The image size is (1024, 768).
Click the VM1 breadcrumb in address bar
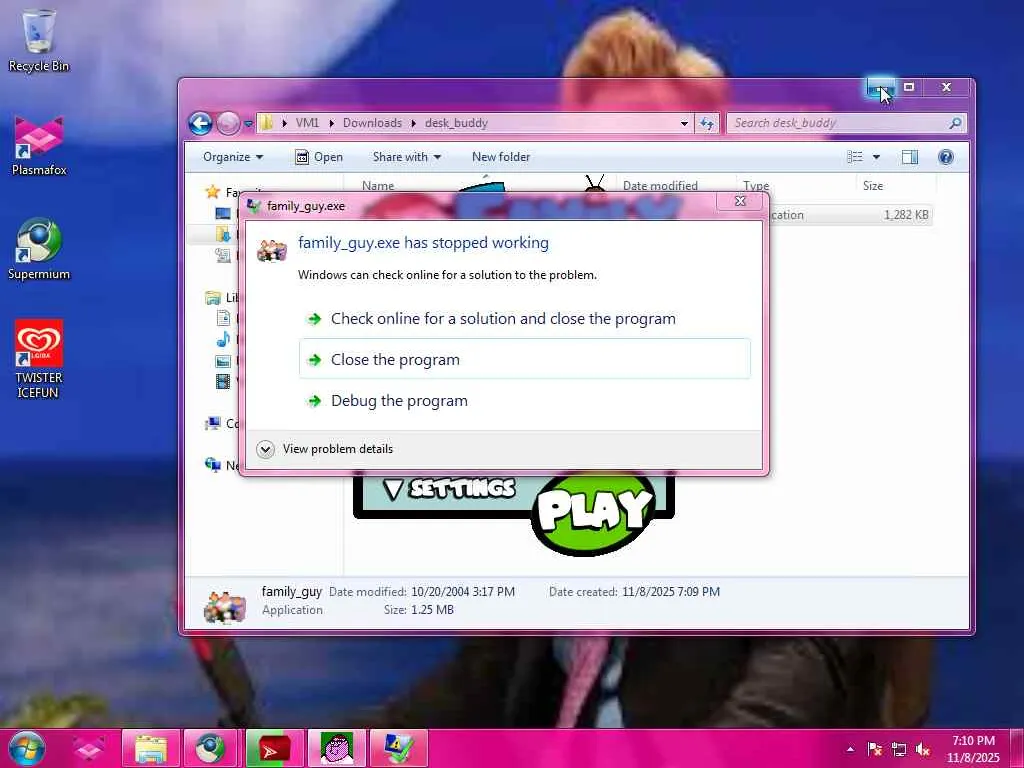tap(307, 123)
